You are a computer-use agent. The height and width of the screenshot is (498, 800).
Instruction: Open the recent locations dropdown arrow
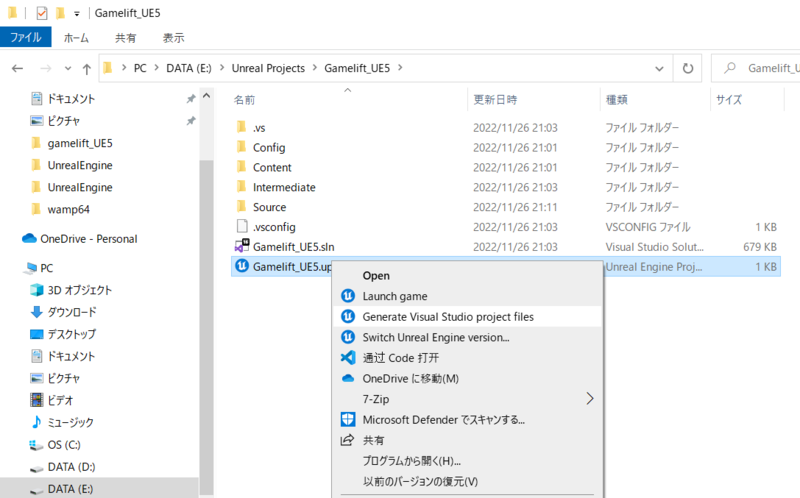coord(68,68)
